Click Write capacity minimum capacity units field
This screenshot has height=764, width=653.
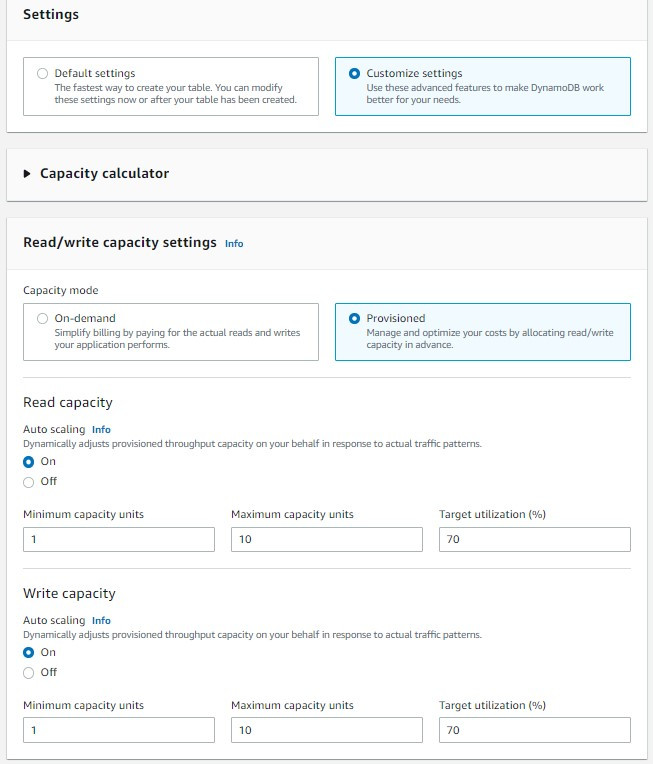pyautogui.click(x=118, y=731)
